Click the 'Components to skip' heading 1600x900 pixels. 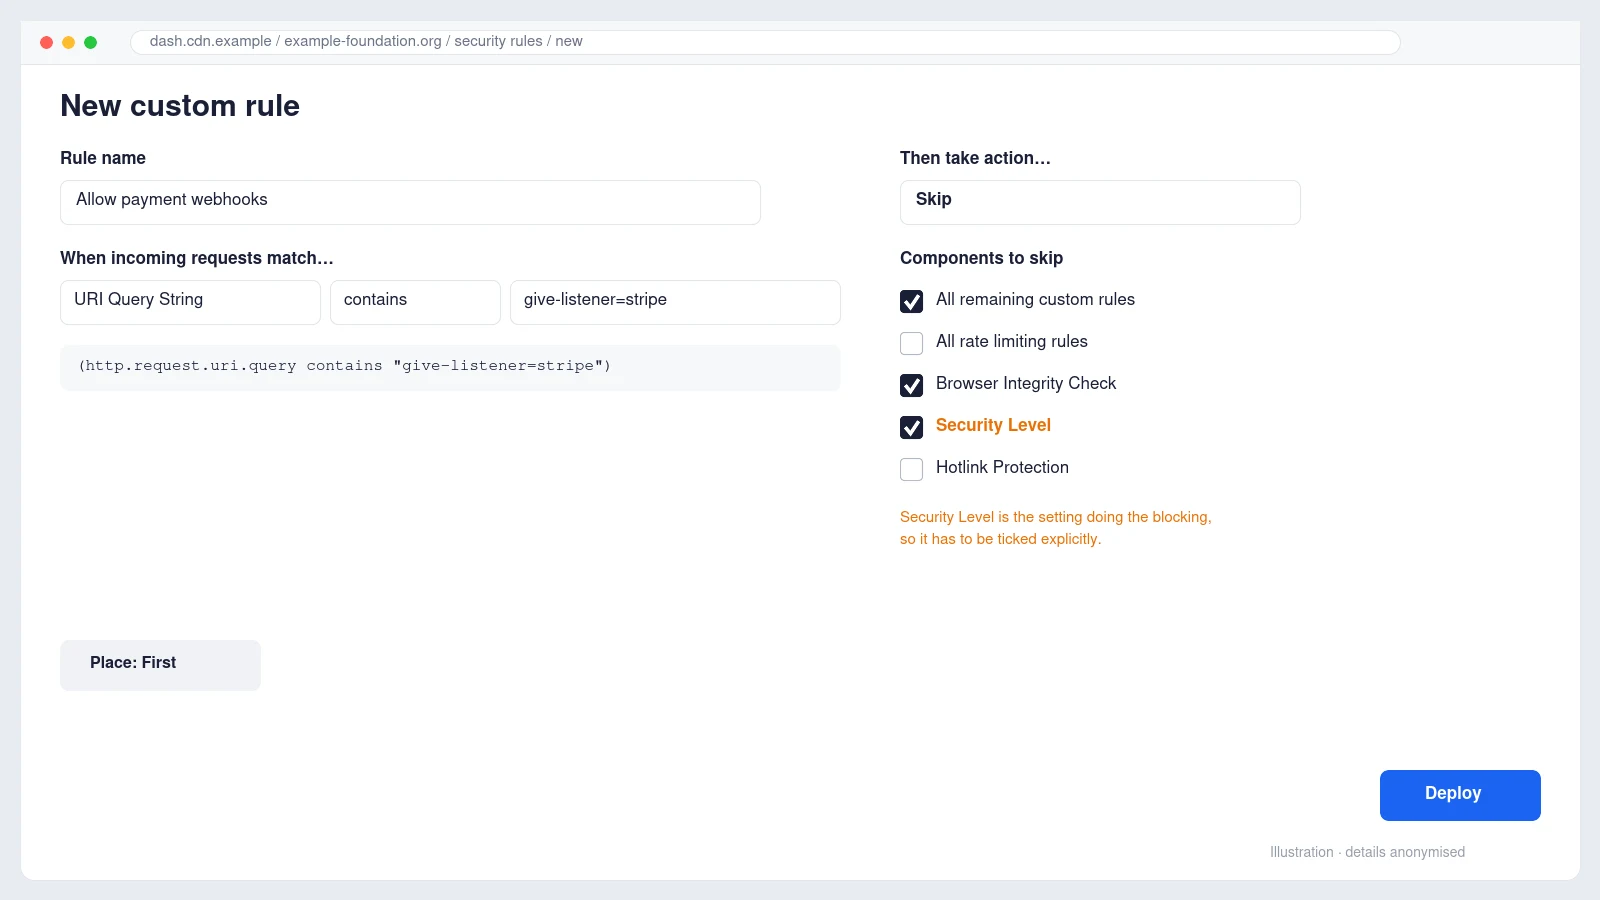tap(981, 258)
